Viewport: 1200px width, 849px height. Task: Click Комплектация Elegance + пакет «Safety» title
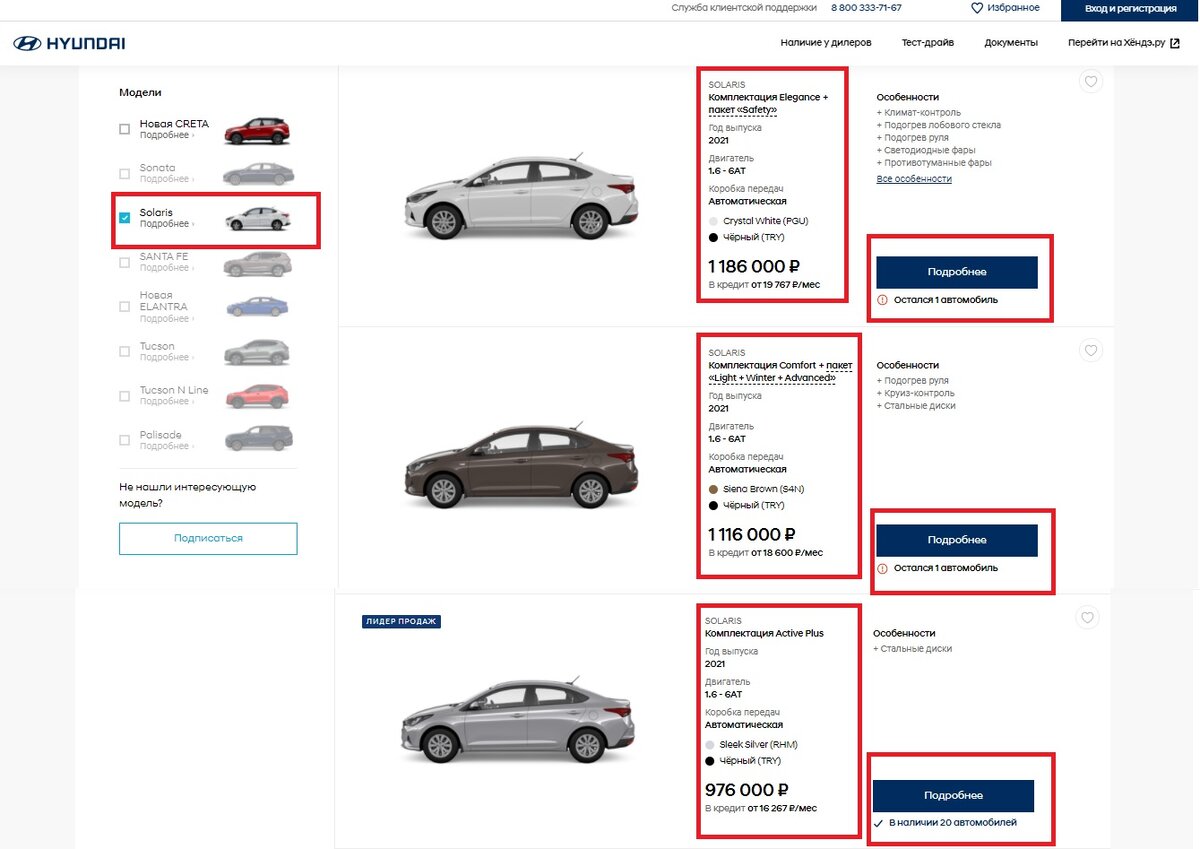[768, 103]
